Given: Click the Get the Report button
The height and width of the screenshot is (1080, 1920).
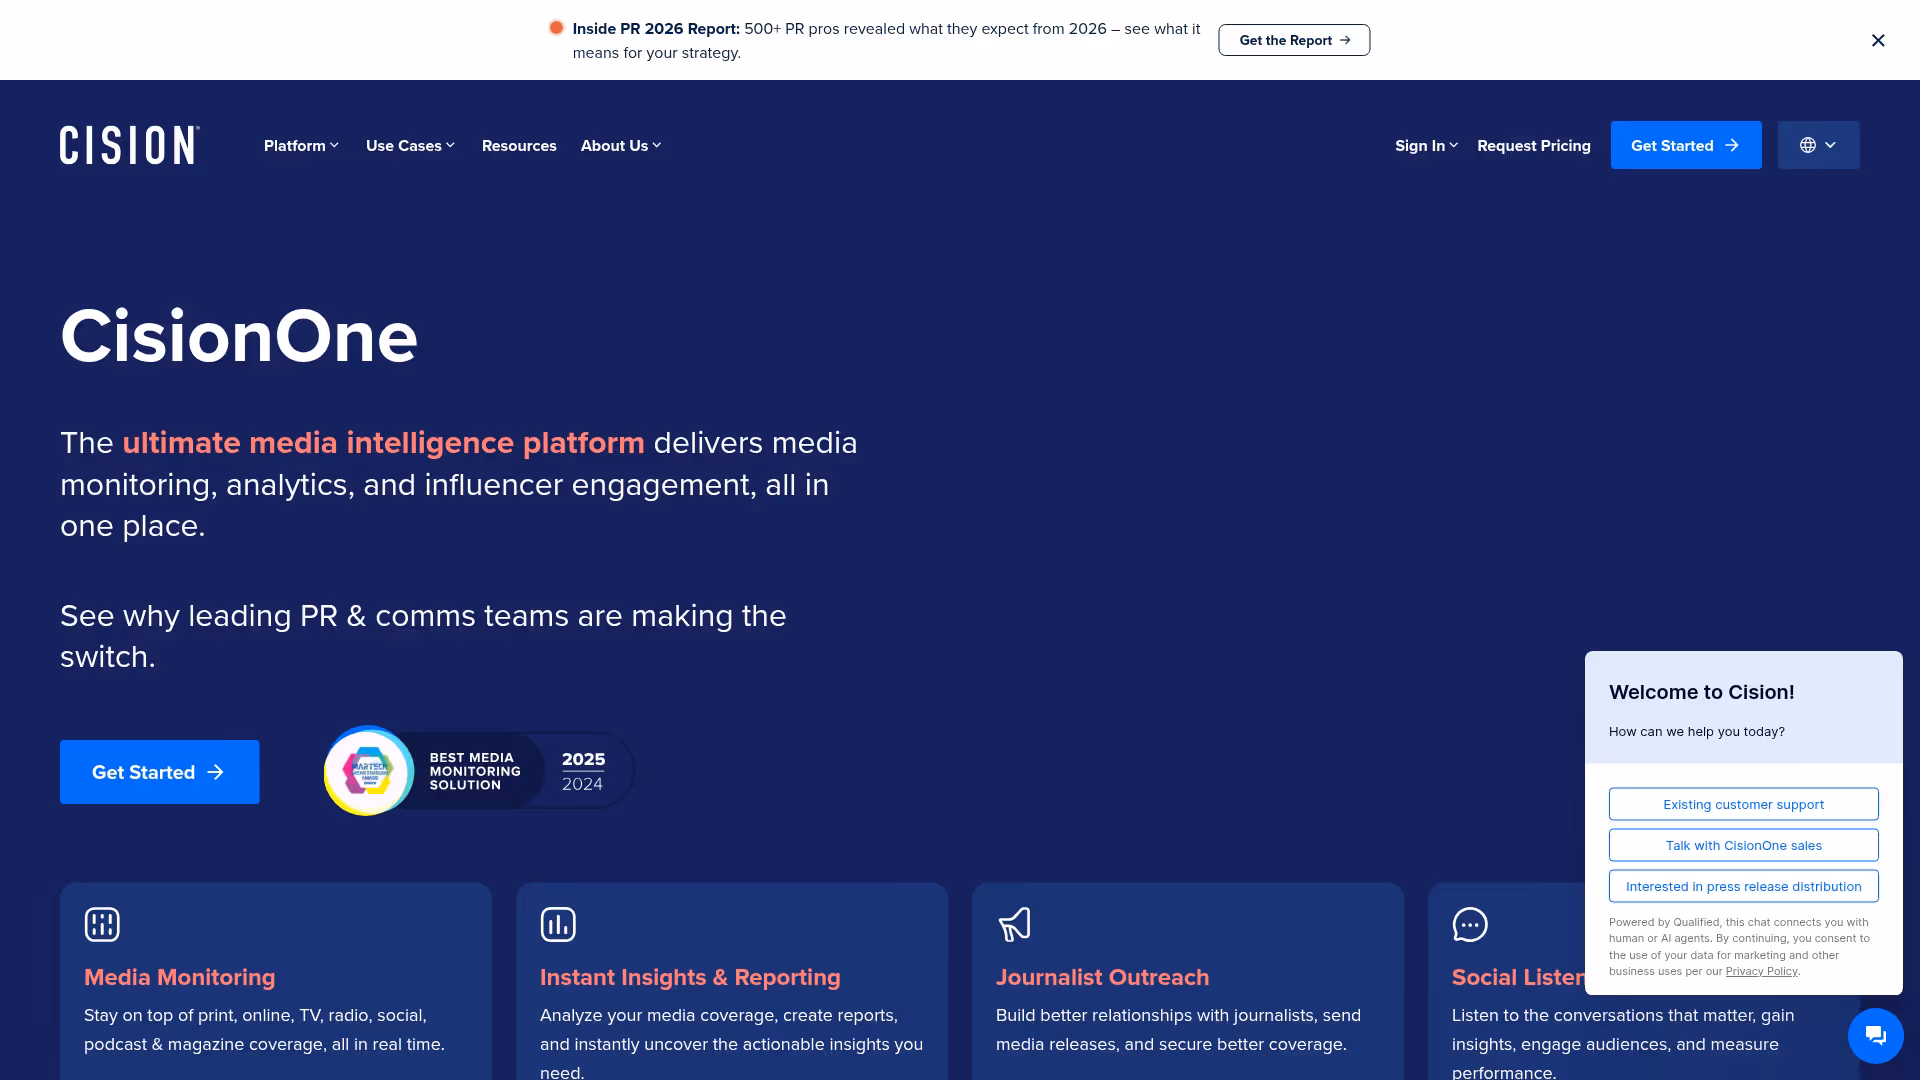Looking at the screenshot, I should (1294, 40).
